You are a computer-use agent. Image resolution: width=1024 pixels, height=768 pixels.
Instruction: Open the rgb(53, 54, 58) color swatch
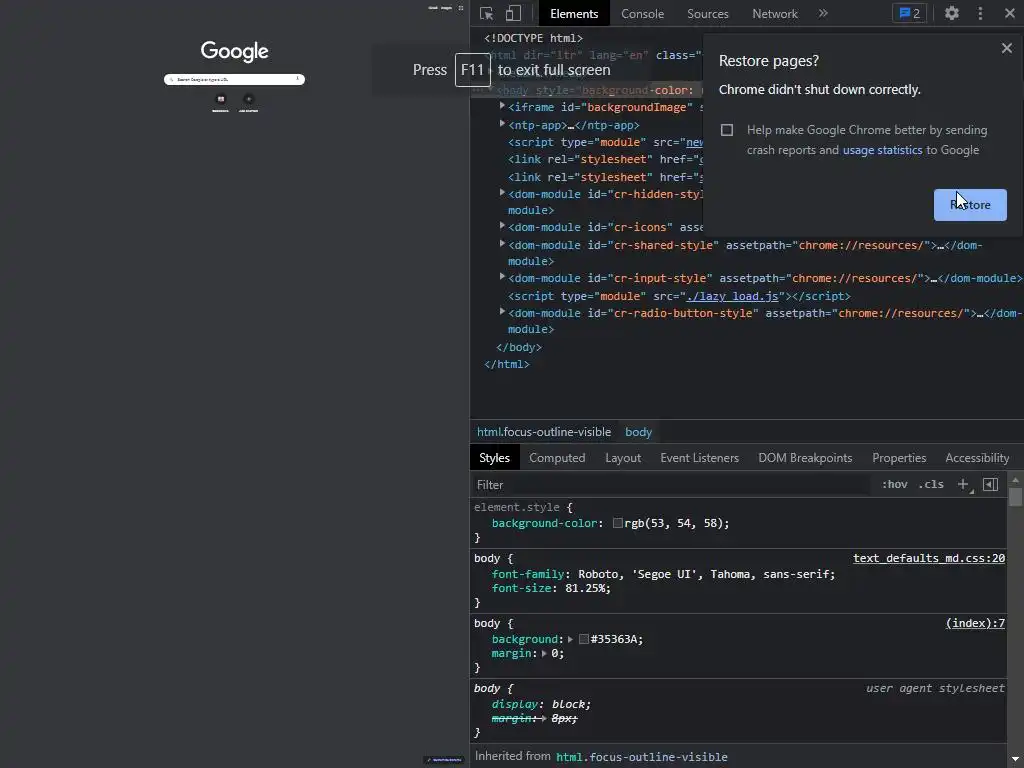point(617,523)
